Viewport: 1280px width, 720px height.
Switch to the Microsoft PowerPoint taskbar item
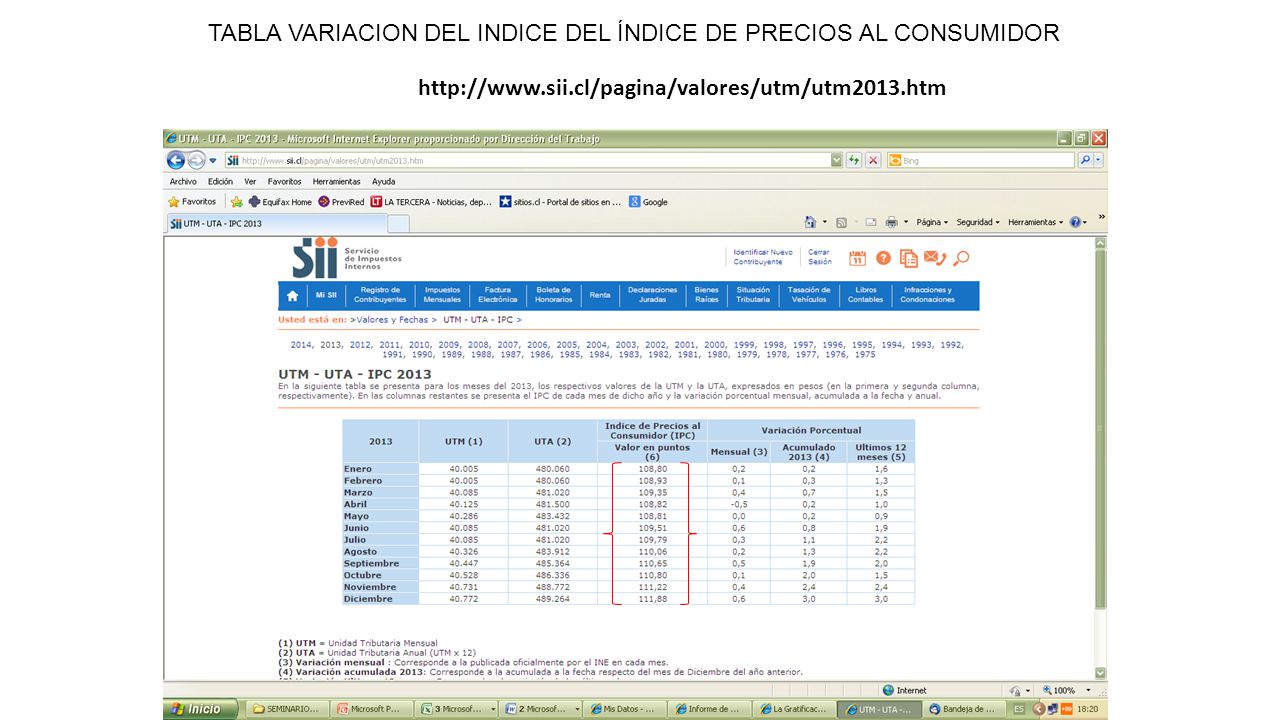(372, 709)
